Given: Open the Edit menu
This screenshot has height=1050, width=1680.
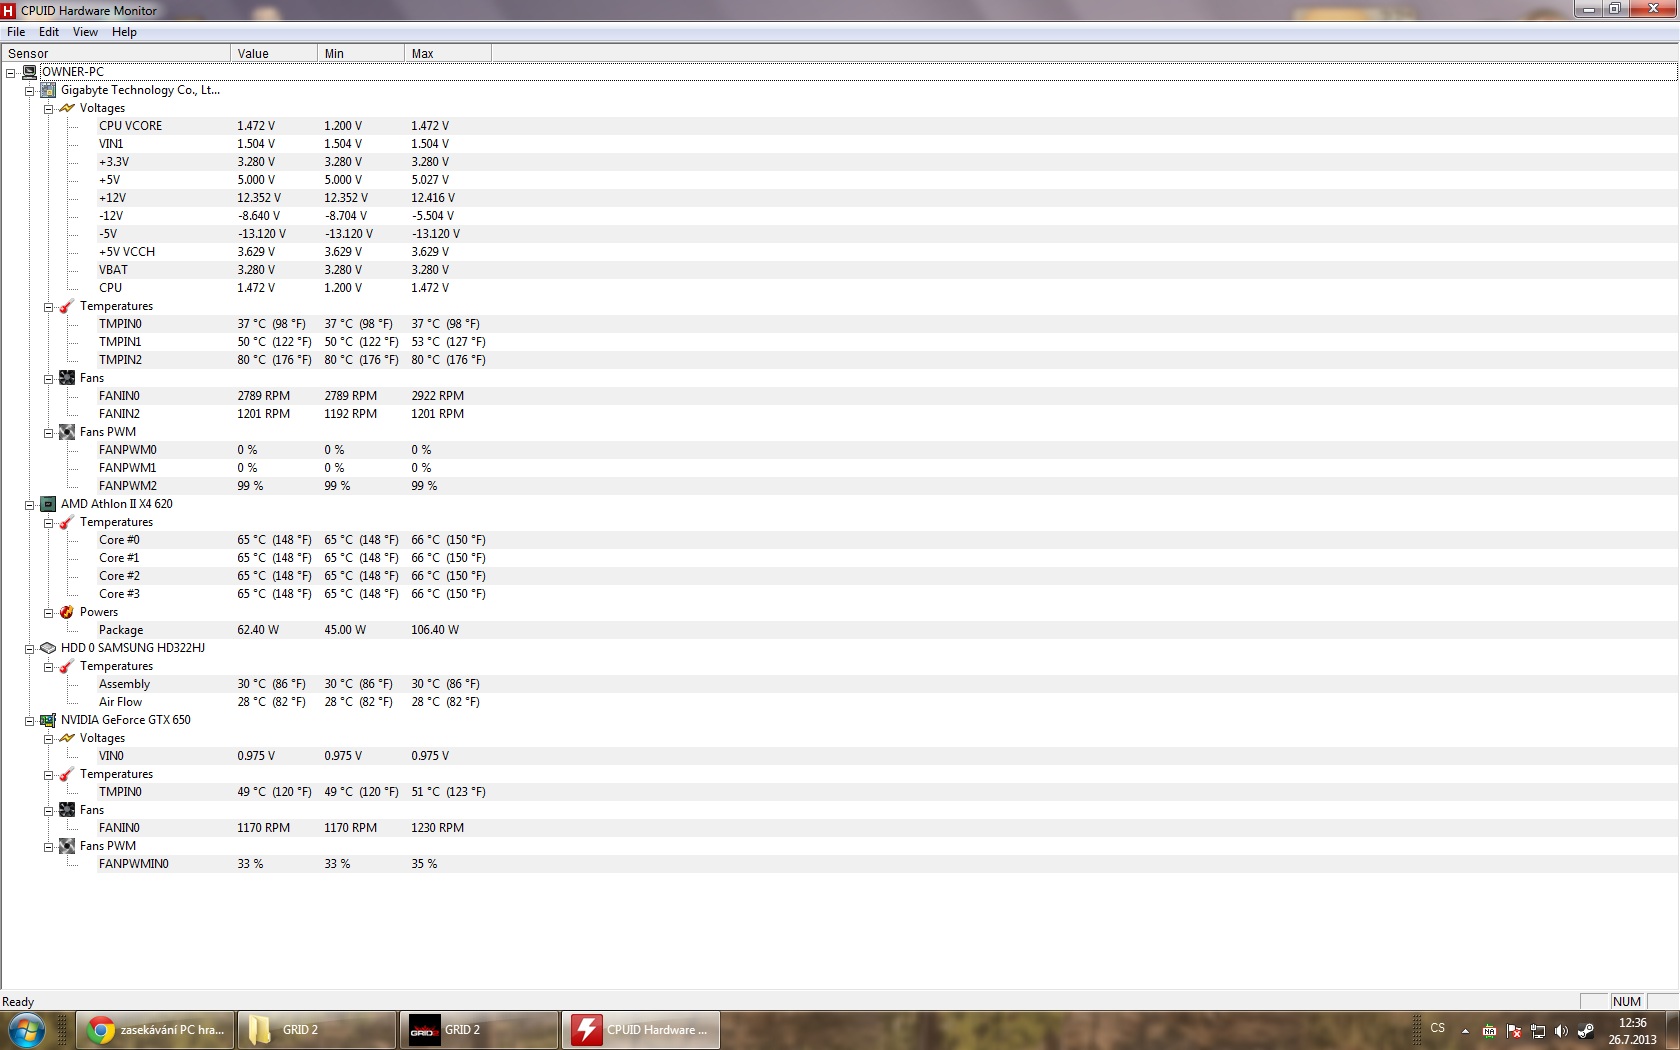Looking at the screenshot, I should coord(49,32).
